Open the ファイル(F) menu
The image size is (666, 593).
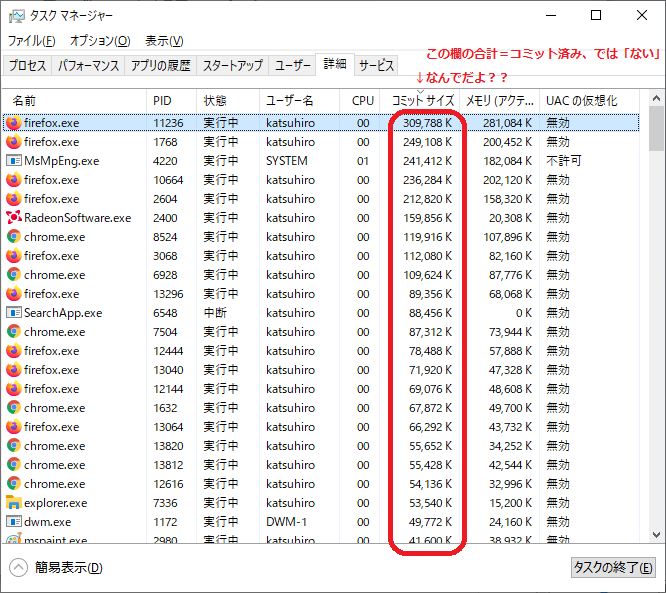coord(31,41)
